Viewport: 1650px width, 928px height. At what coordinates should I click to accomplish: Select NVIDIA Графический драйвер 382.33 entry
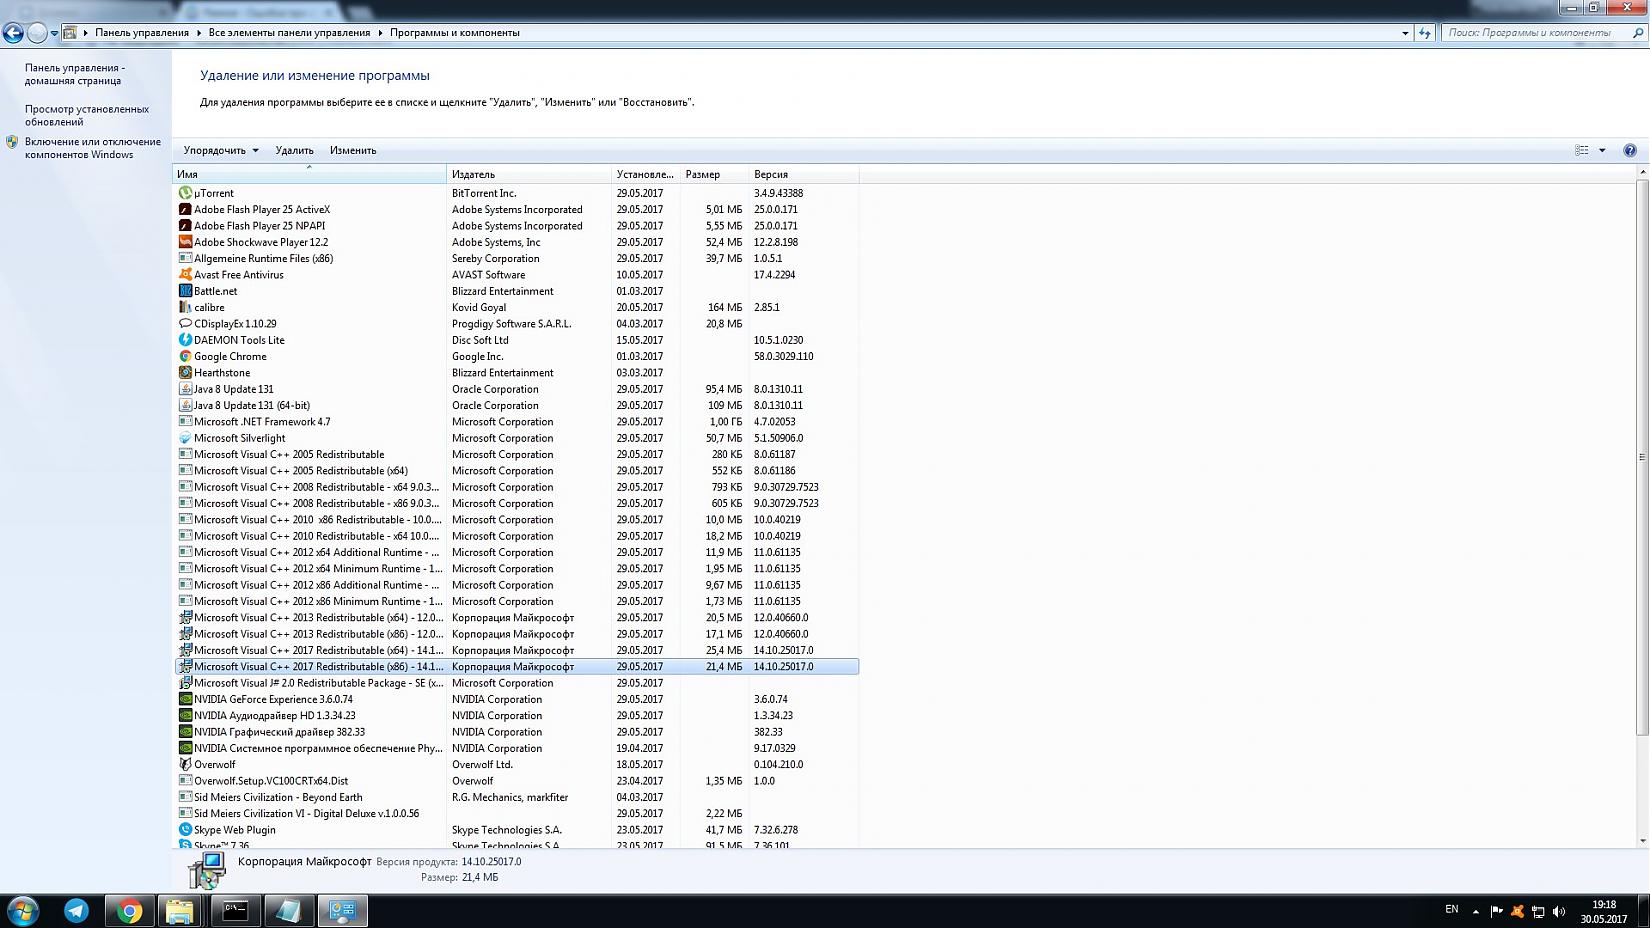coord(516,732)
